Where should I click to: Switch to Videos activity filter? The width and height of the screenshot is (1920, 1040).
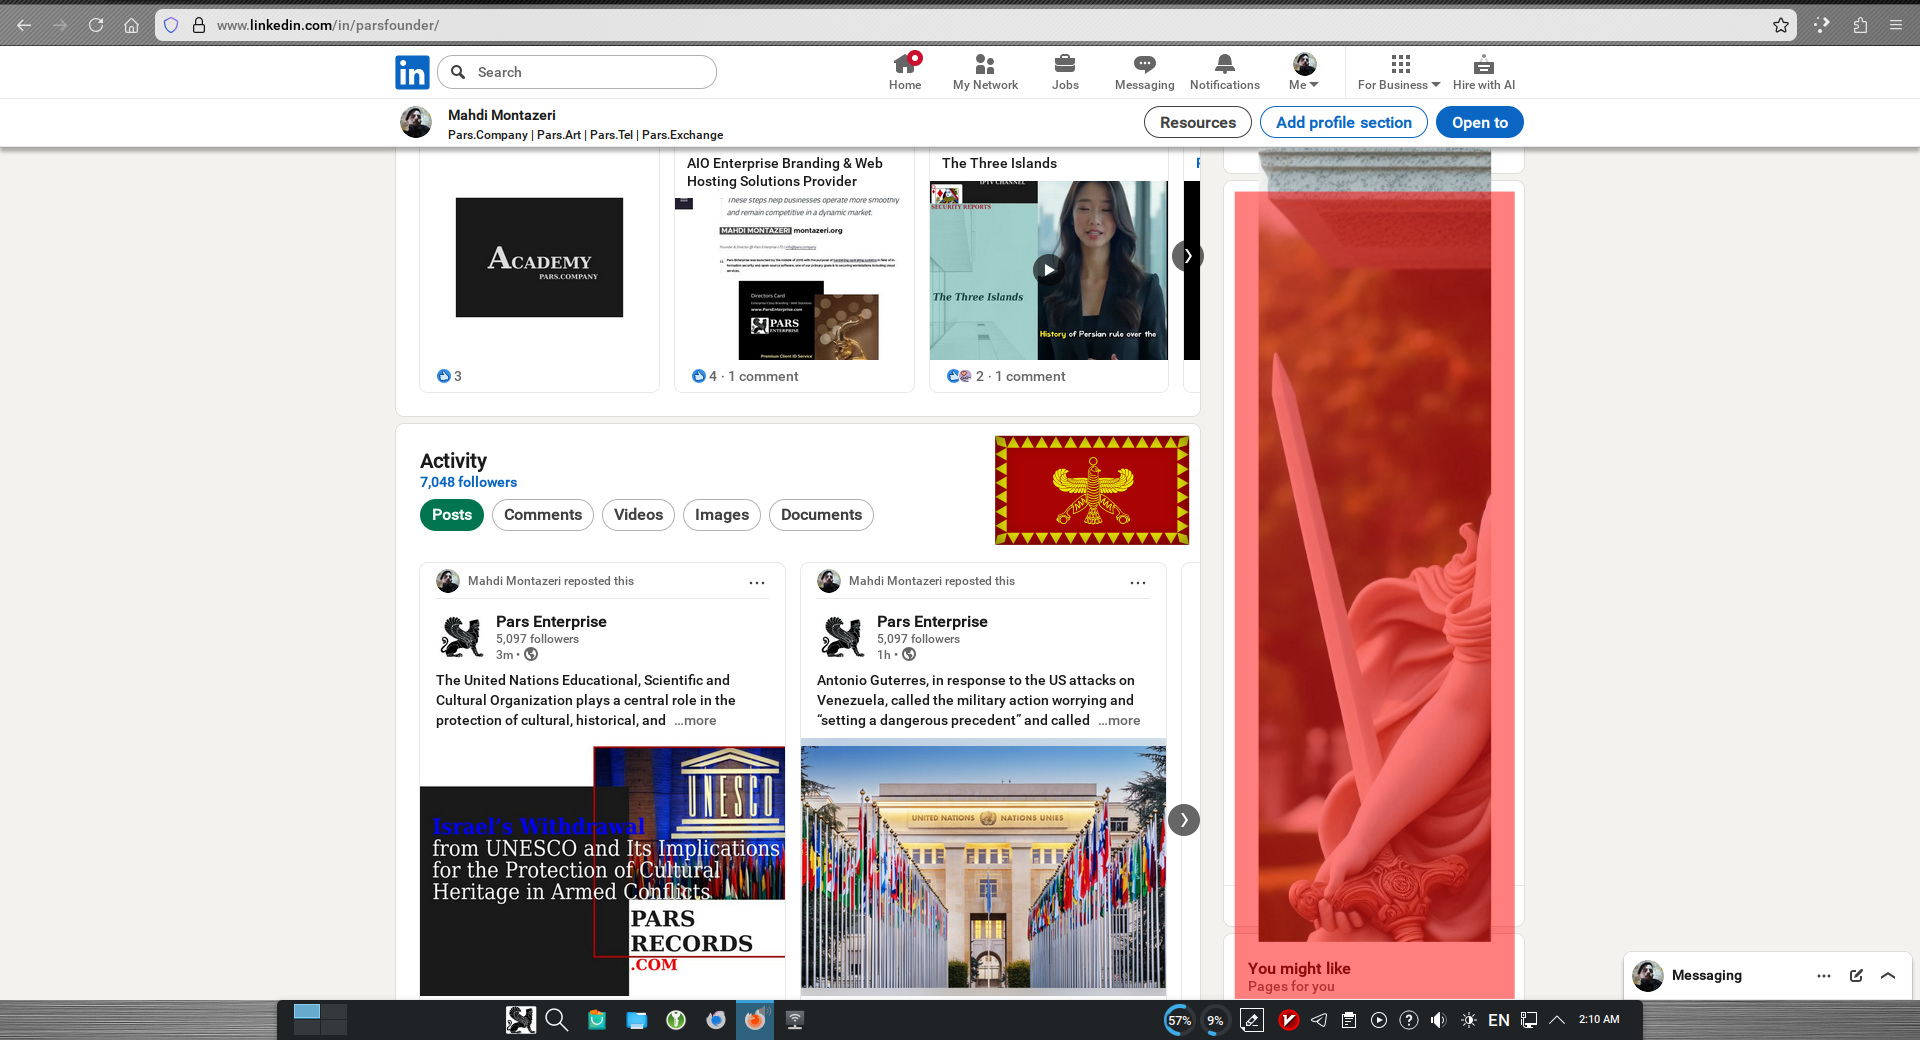(638, 515)
